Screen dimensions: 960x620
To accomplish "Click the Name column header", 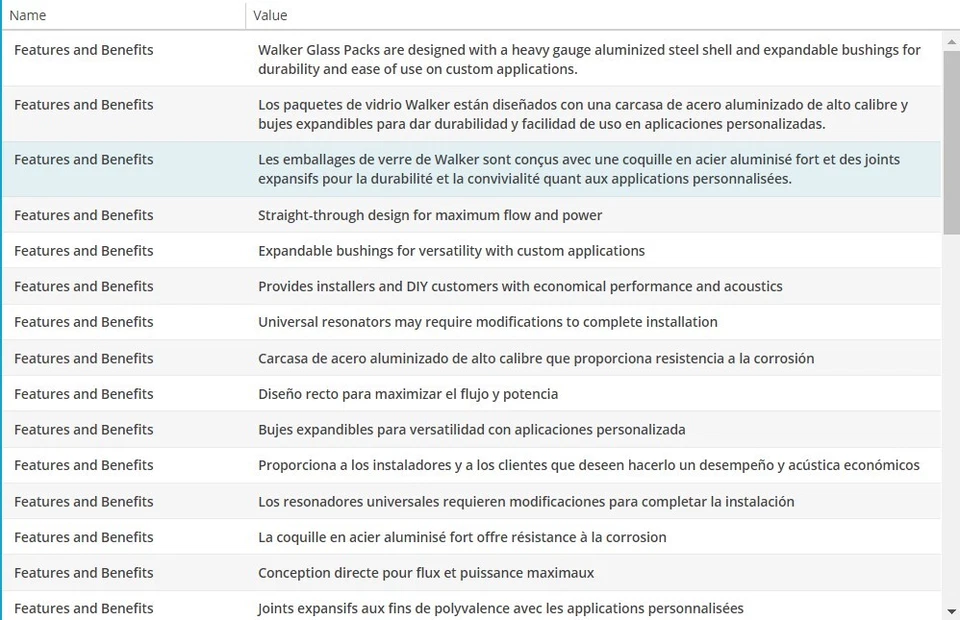I will tap(28, 15).
